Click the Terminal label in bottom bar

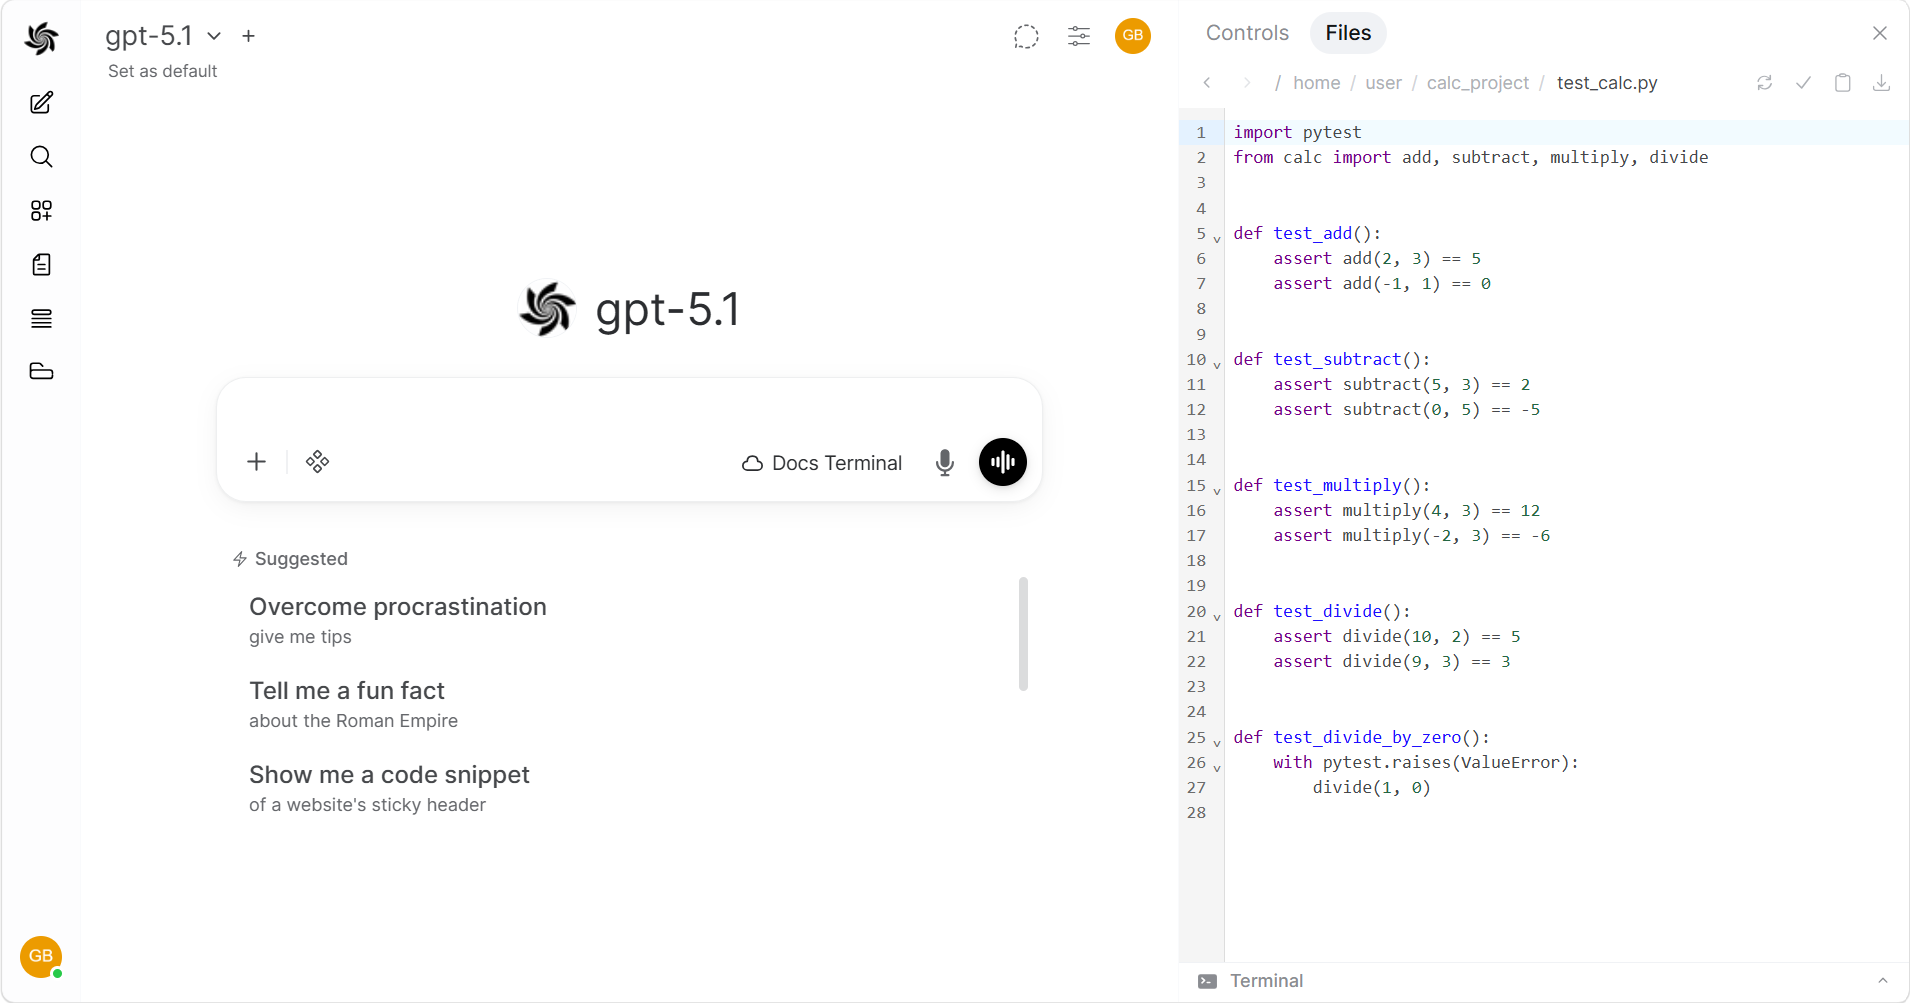tap(1266, 981)
